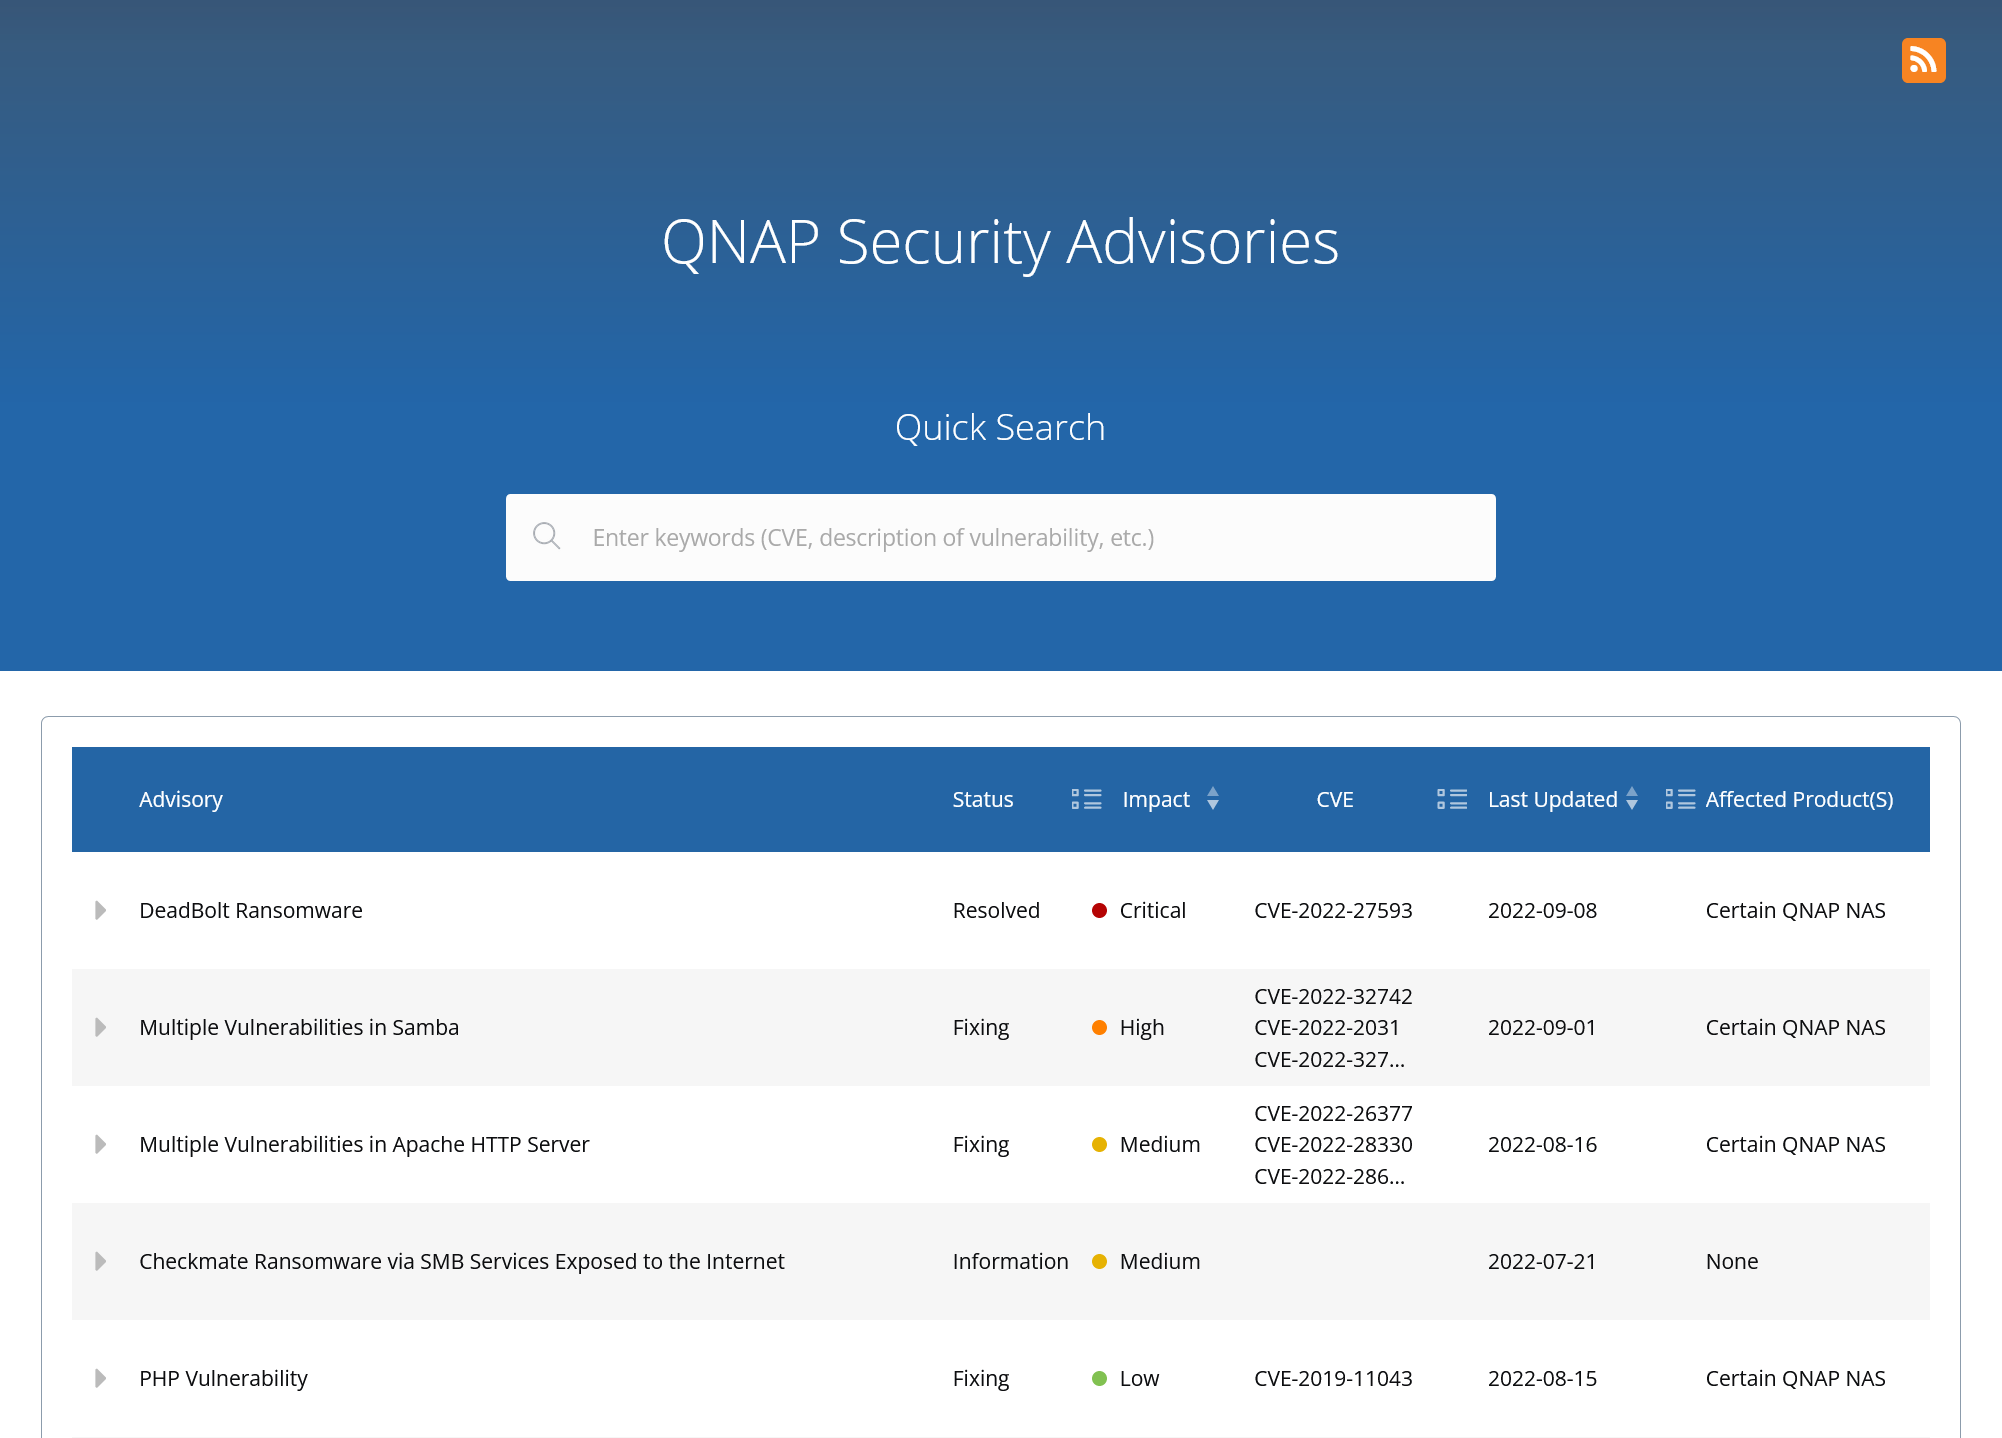Click Certain QNAP NAS in DeadBolt row
The width and height of the screenshot is (2002, 1438).
[x=1795, y=910]
